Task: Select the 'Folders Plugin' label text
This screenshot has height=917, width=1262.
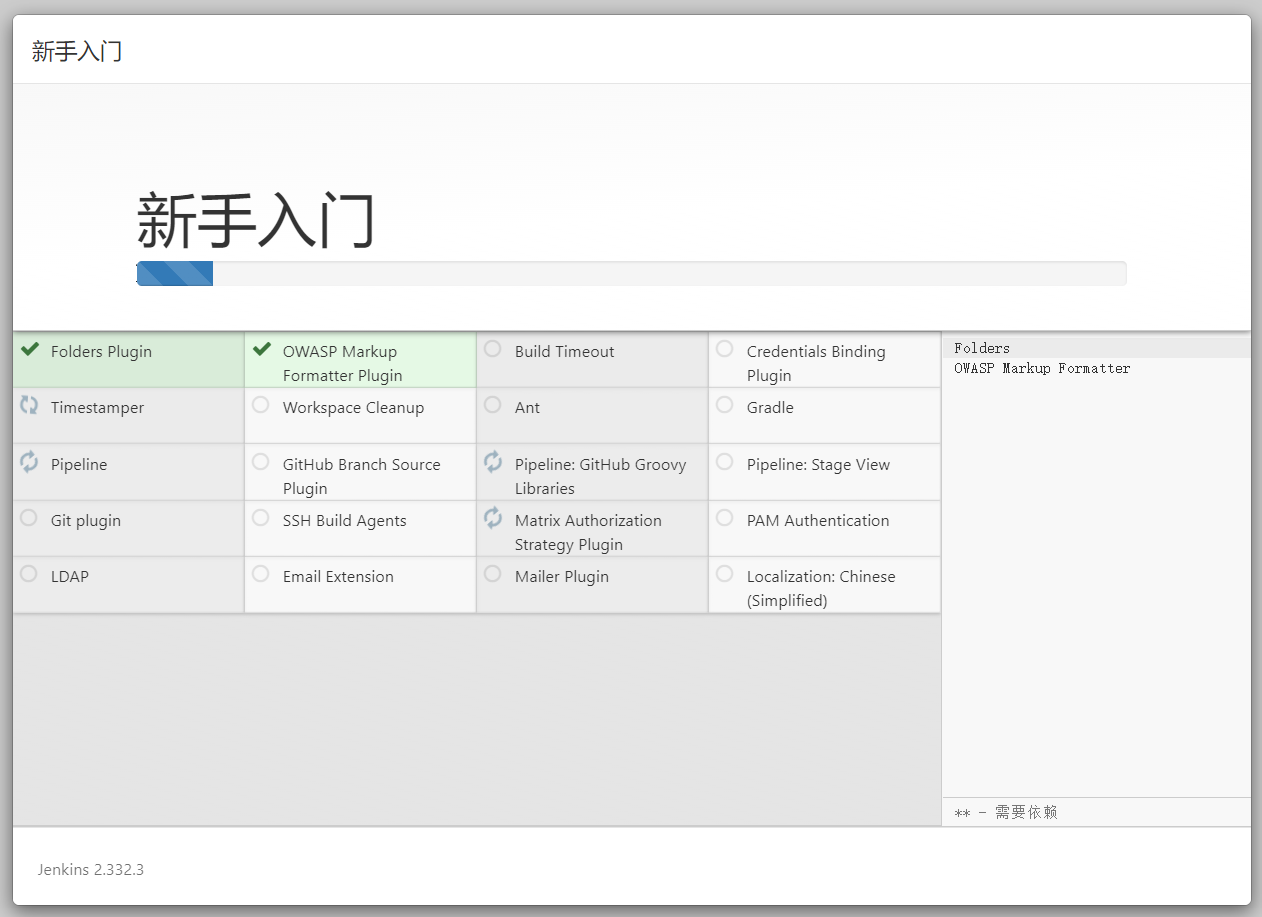Action: point(101,352)
